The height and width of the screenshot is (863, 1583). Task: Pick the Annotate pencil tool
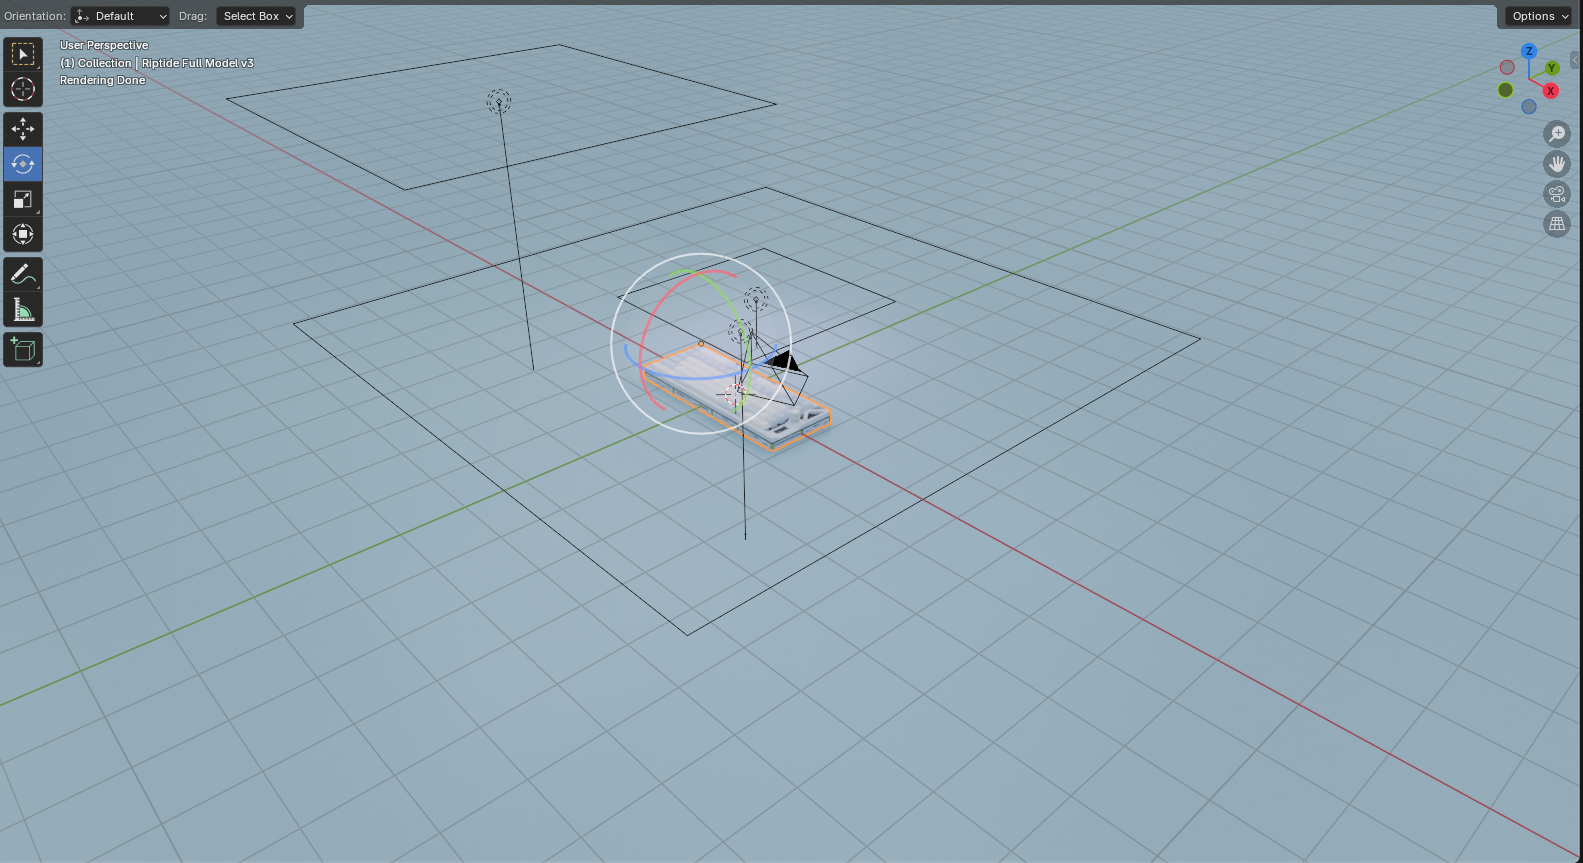22,275
